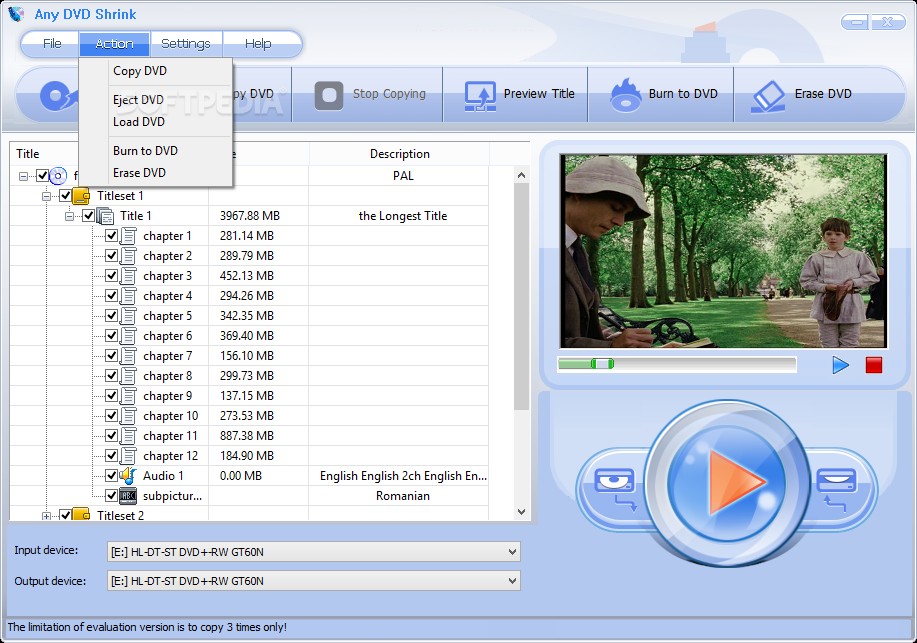917x643 pixels.
Task: Click the red stop preview square
Action: click(x=874, y=365)
